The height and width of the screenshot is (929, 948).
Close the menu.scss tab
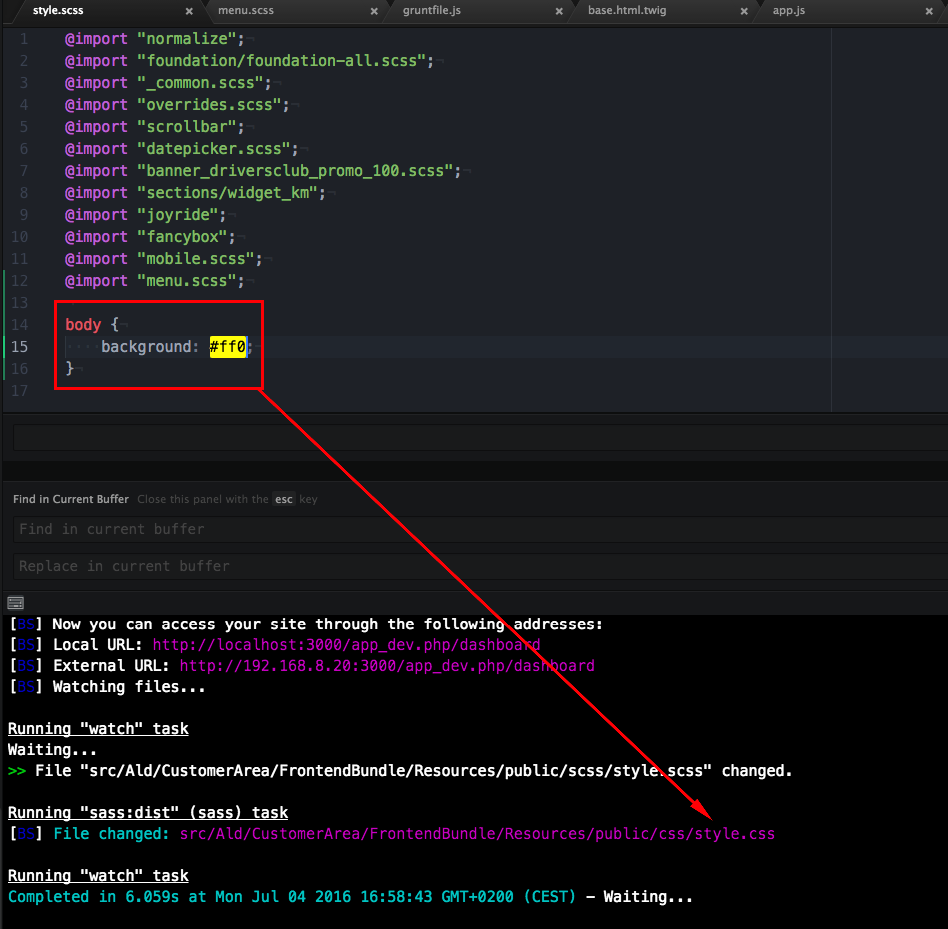click(x=374, y=11)
